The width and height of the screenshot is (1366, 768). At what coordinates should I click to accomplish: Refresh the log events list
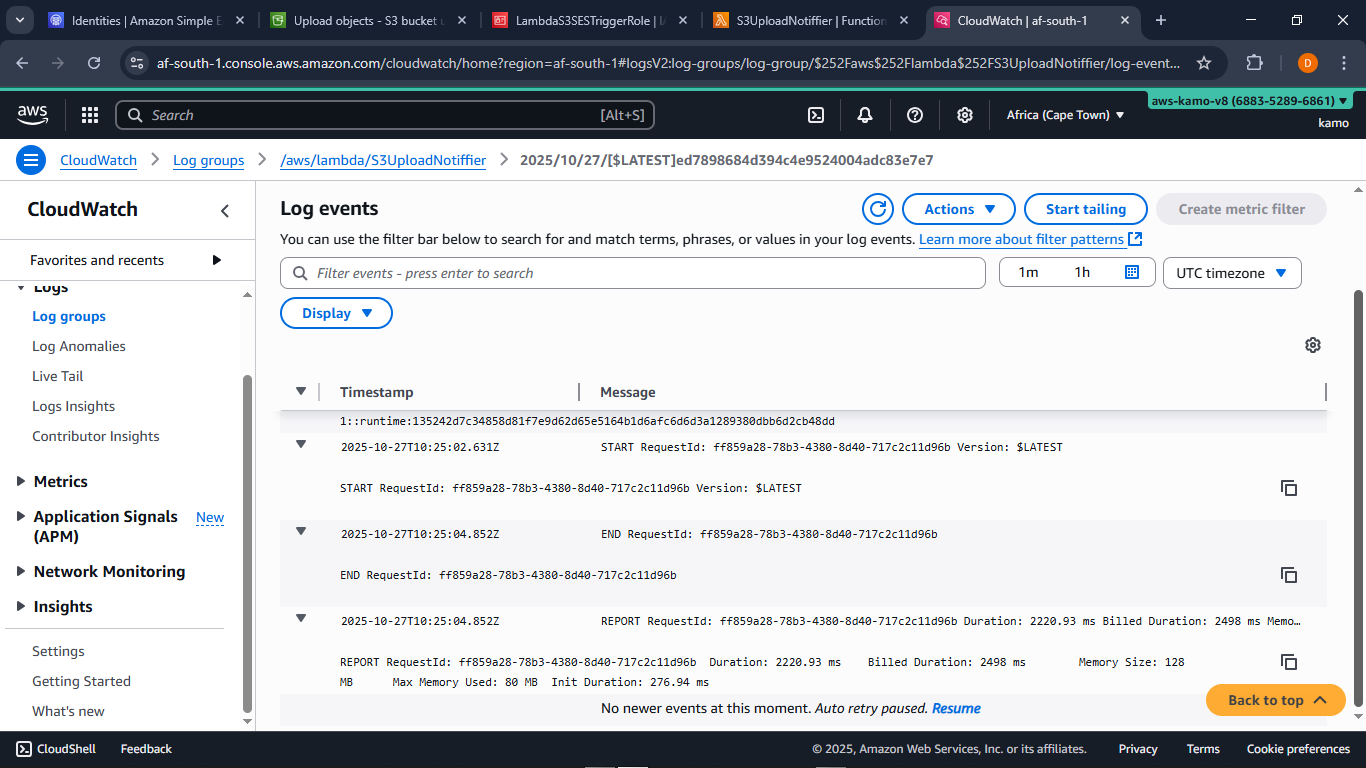tap(877, 209)
